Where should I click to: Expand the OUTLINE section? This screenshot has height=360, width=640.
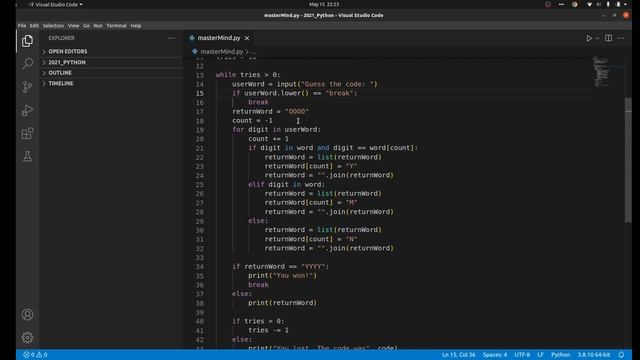111,73
